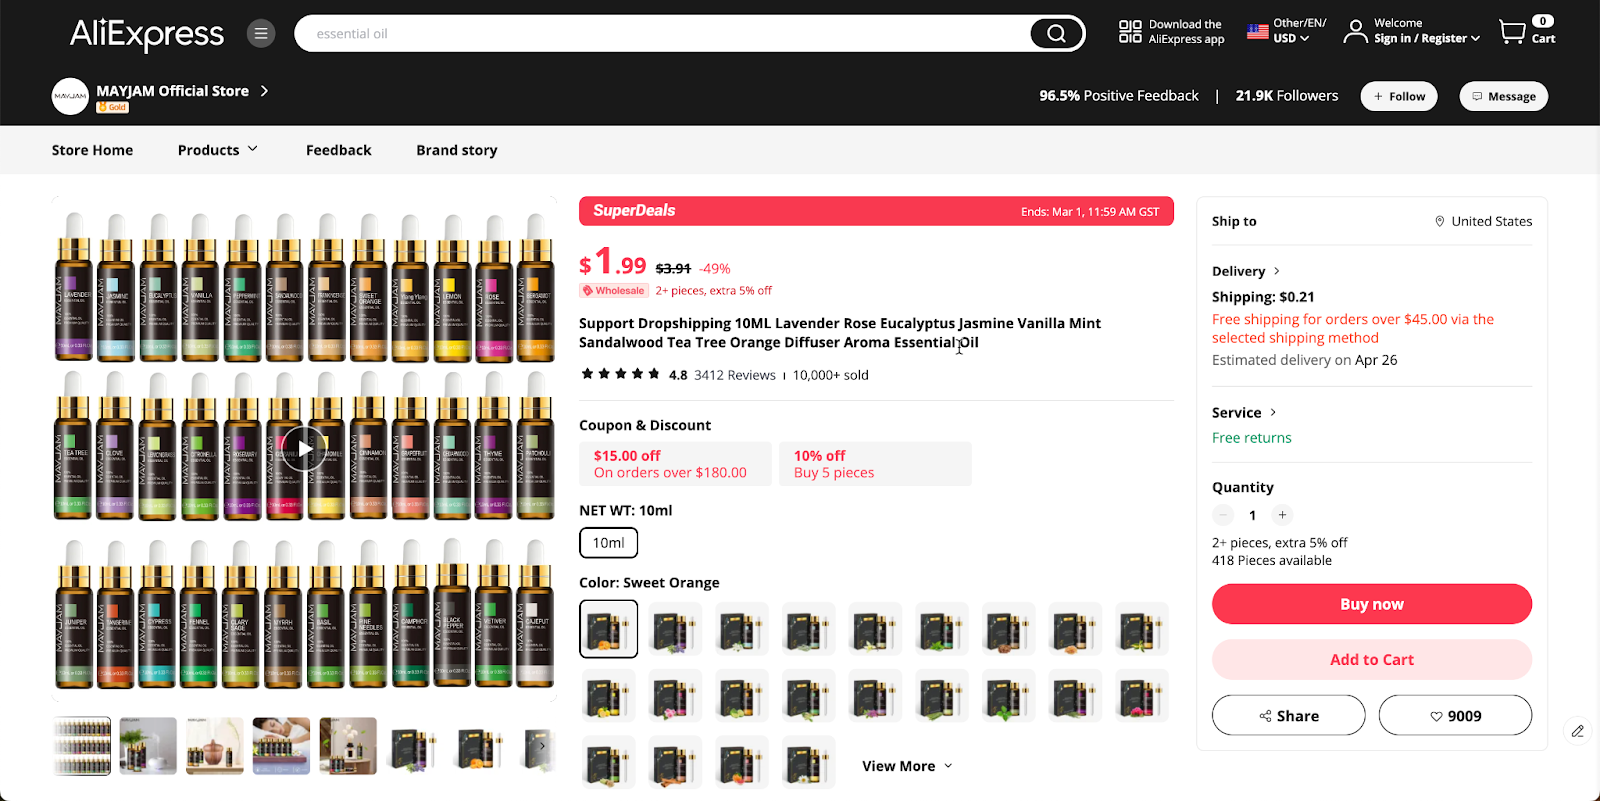The height and width of the screenshot is (801, 1600).
Task: Click 96.5% Positive Feedback text
Action: click(x=1118, y=96)
